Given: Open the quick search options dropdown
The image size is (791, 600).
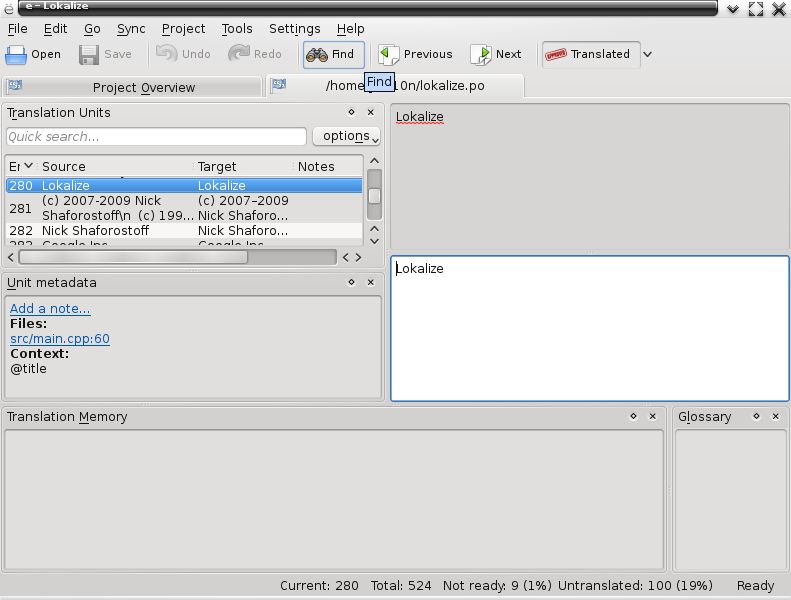Looking at the screenshot, I should (346, 136).
